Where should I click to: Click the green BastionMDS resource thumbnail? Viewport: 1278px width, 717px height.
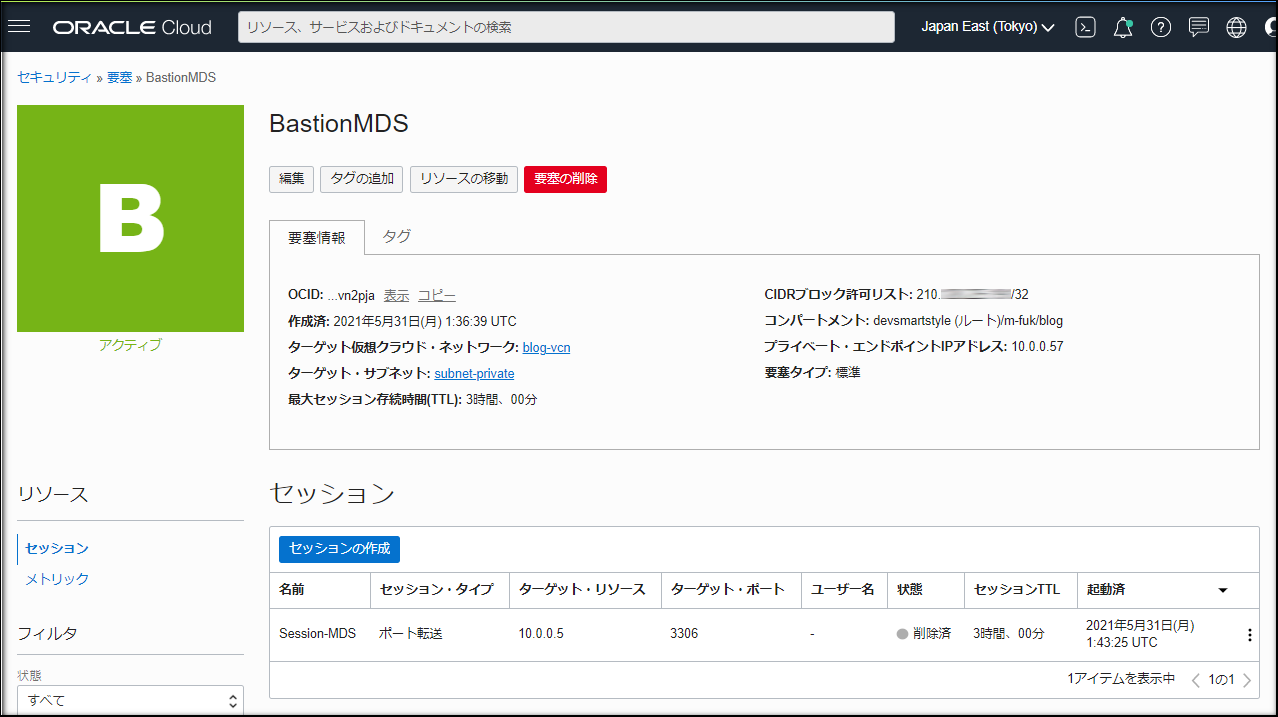click(131, 218)
